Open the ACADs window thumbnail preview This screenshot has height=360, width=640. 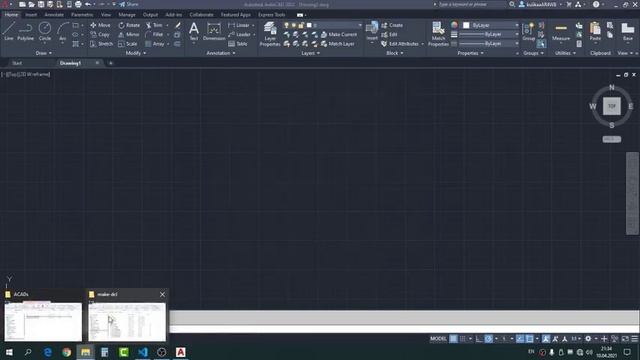[x=43, y=322]
